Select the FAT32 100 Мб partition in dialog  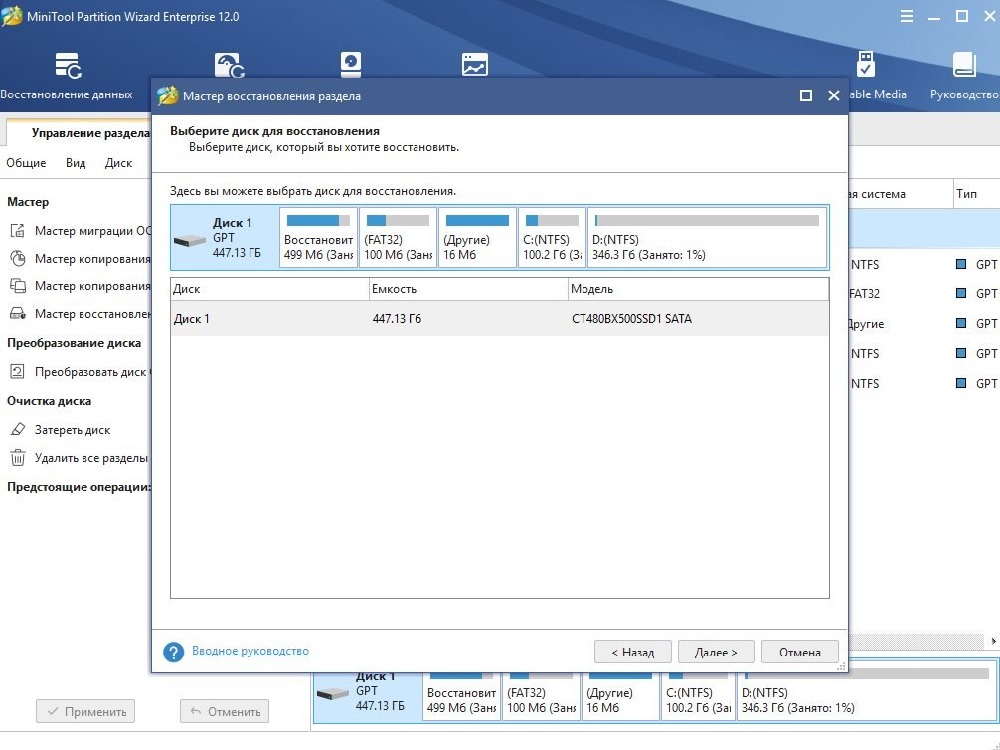398,238
